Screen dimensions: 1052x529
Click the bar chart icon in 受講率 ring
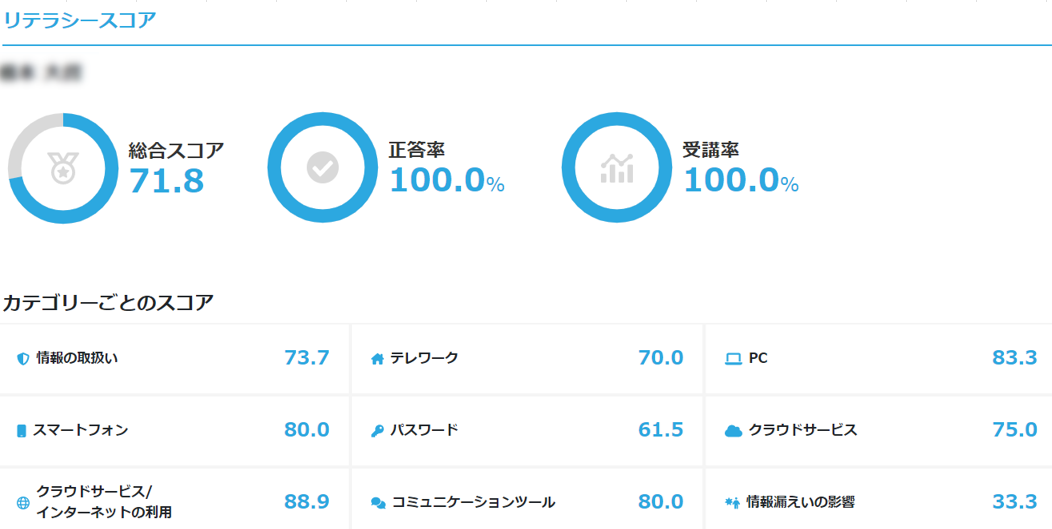[617, 168]
